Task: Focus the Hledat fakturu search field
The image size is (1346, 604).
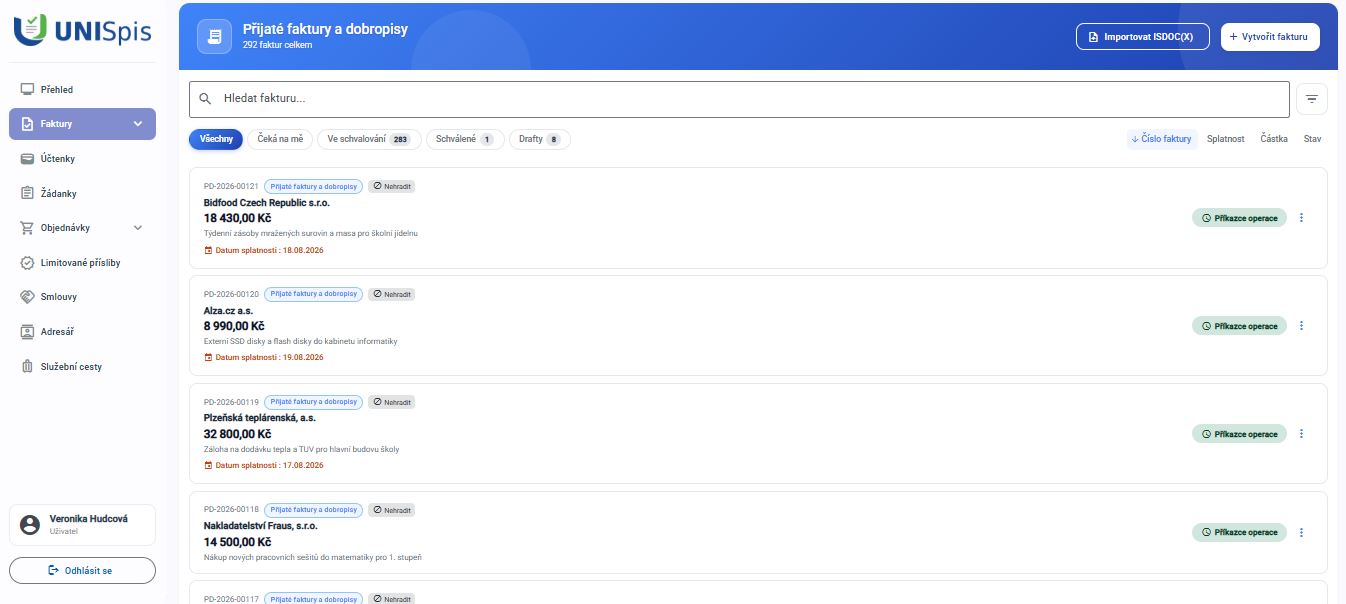Action: click(x=739, y=99)
